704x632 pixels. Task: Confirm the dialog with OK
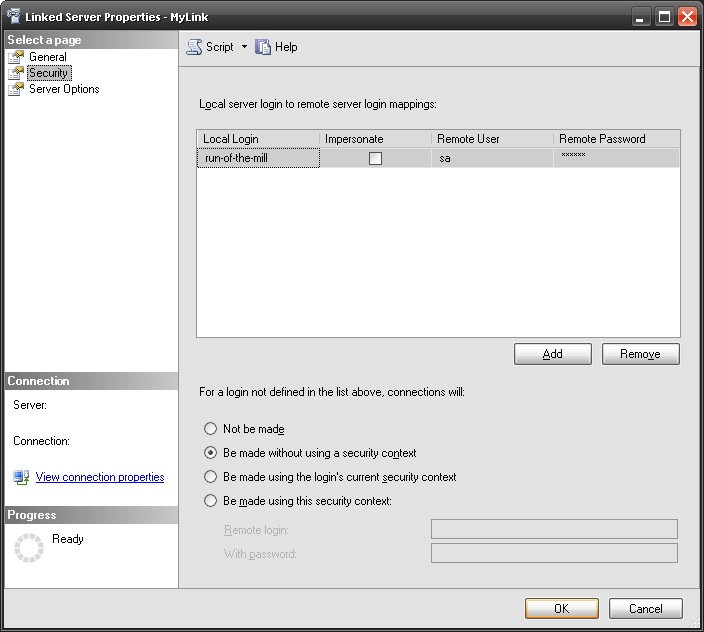point(561,608)
